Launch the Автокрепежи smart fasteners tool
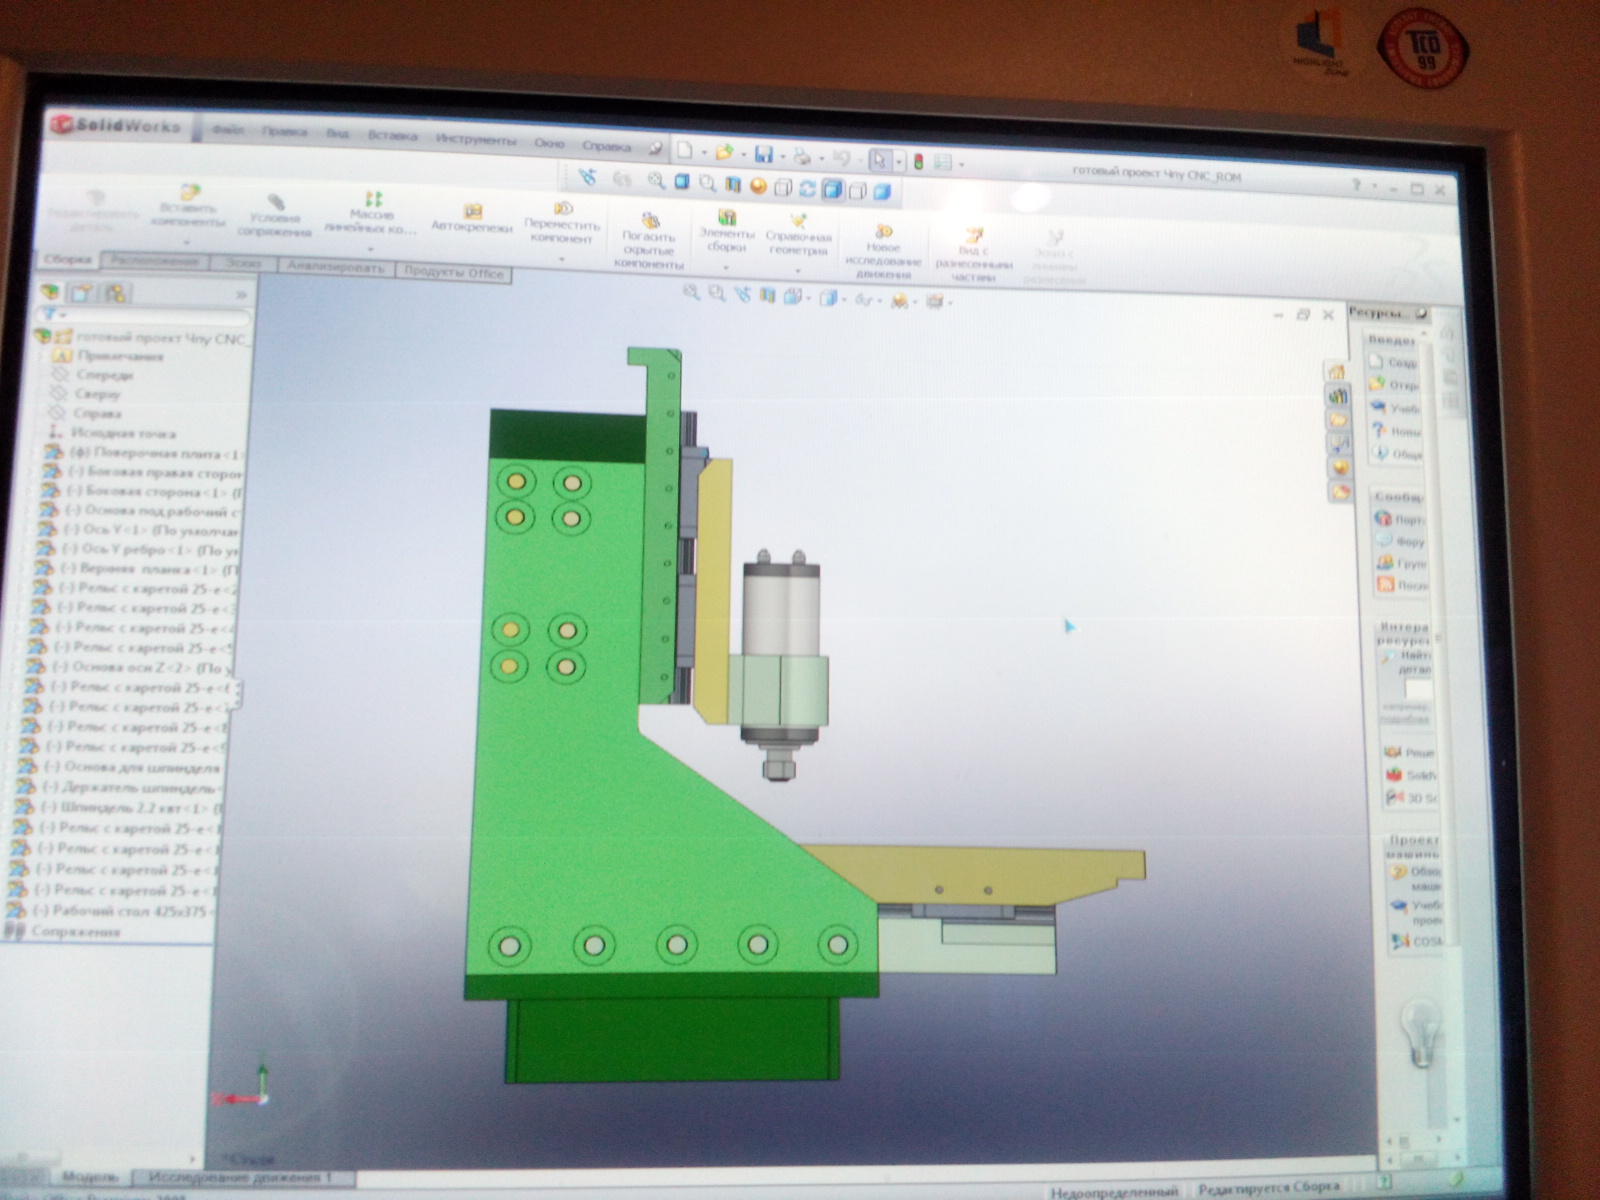Viewport: 1600px width, 1200px height. [x=472, y=218]
